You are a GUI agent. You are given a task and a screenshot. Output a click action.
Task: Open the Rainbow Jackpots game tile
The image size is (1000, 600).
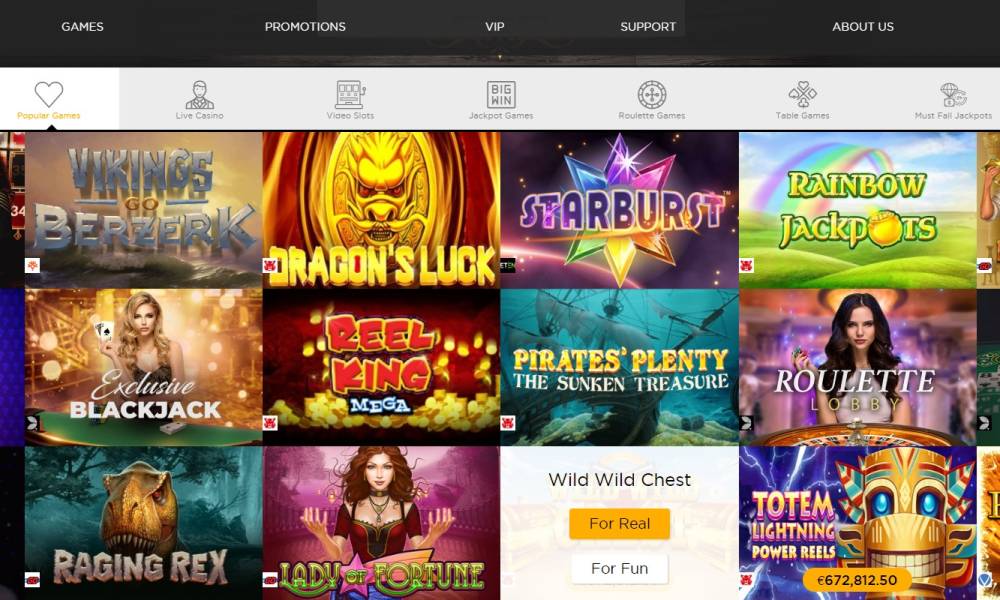coord(857,210)
